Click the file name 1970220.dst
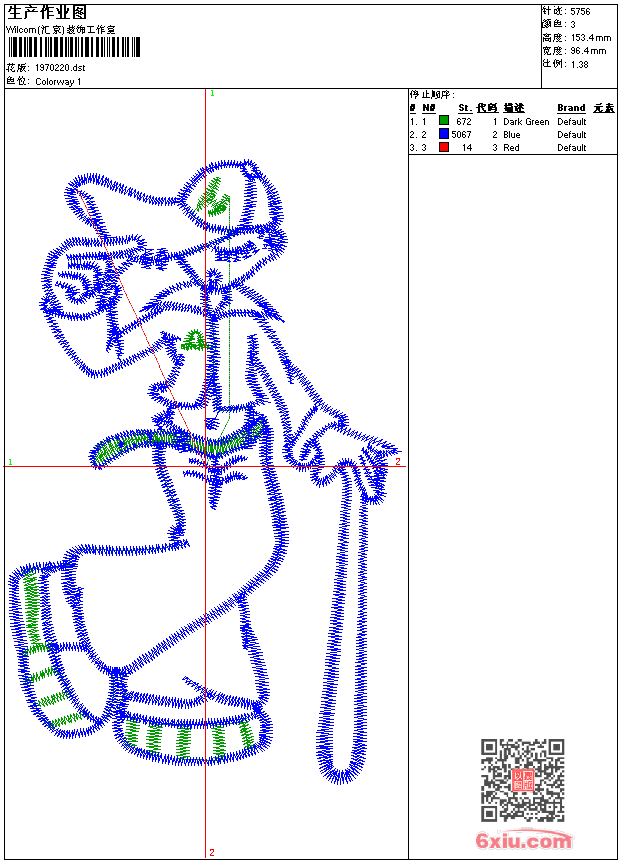 (x=60, y=68)
